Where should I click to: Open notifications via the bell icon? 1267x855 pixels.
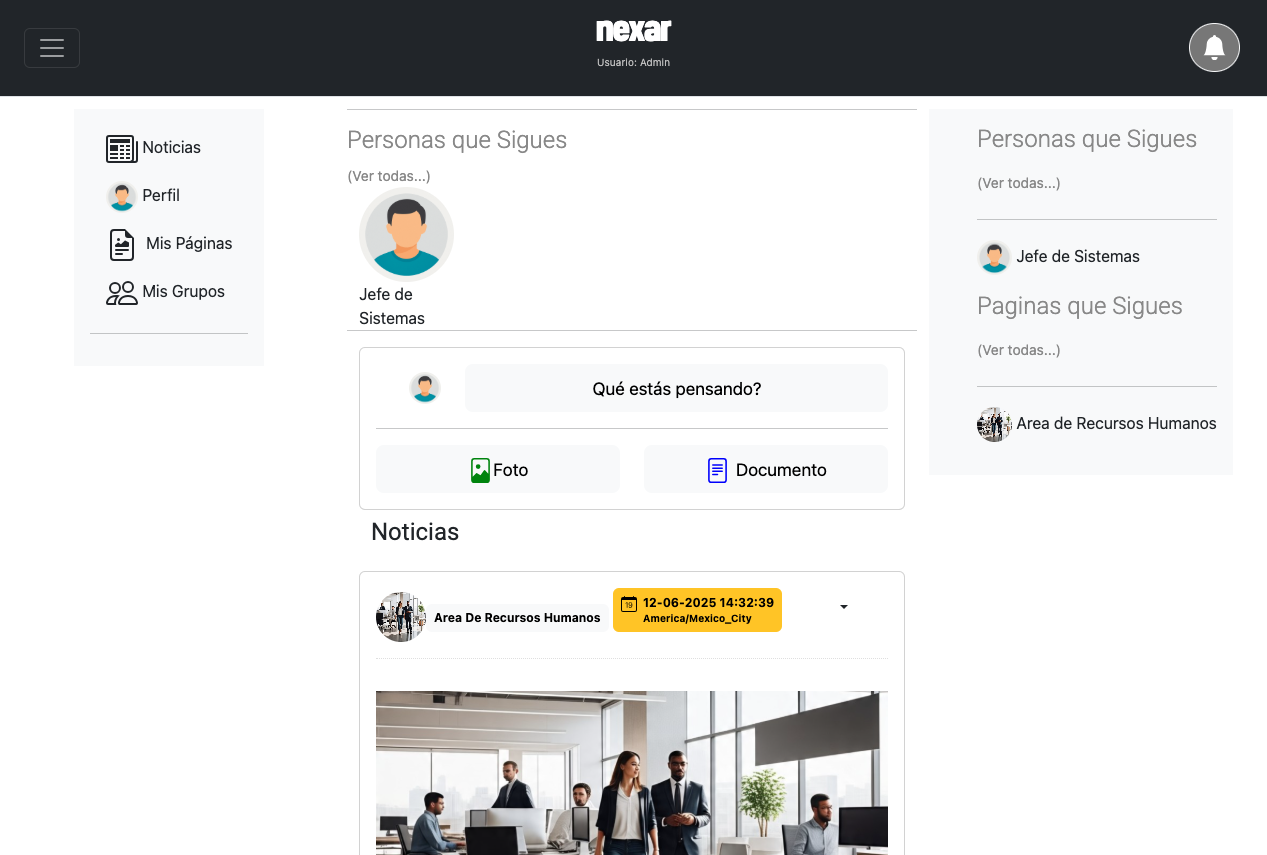(1214, 48)
